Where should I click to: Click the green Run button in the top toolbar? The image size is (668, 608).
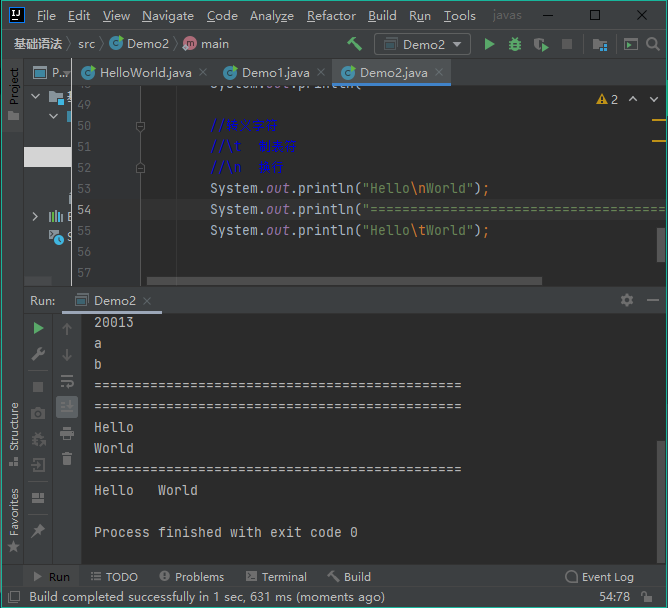[x=489, y=44]
